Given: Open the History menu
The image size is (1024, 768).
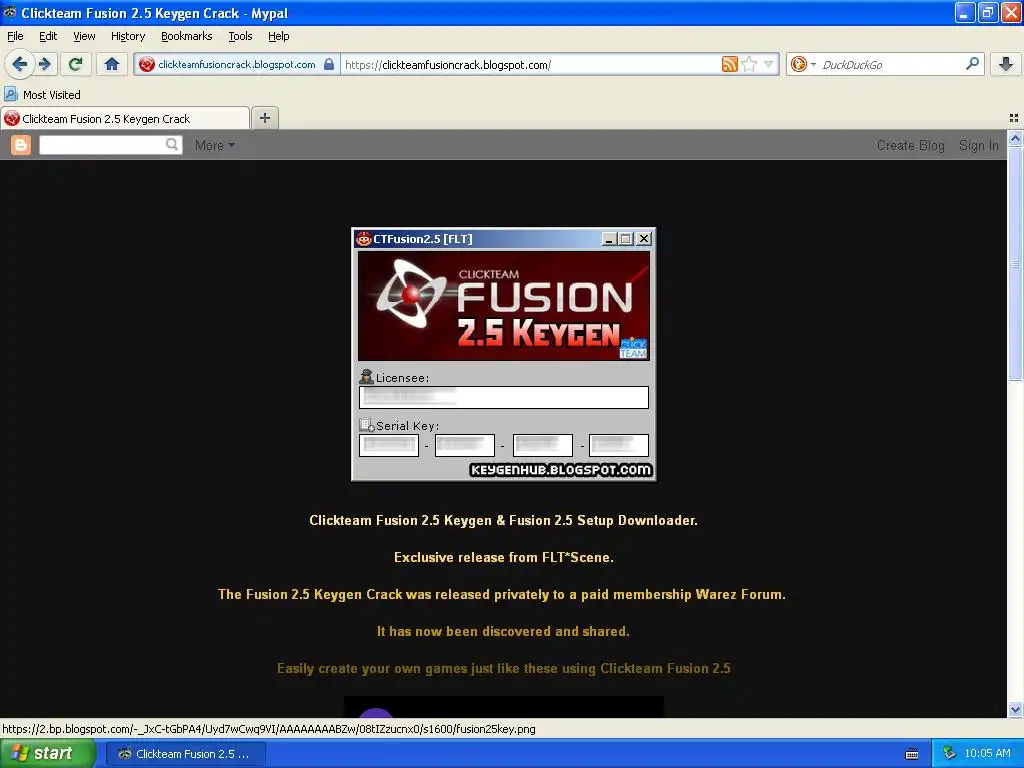Looking at the screenshot, I should pyautogui.click(x=128, y=36).
